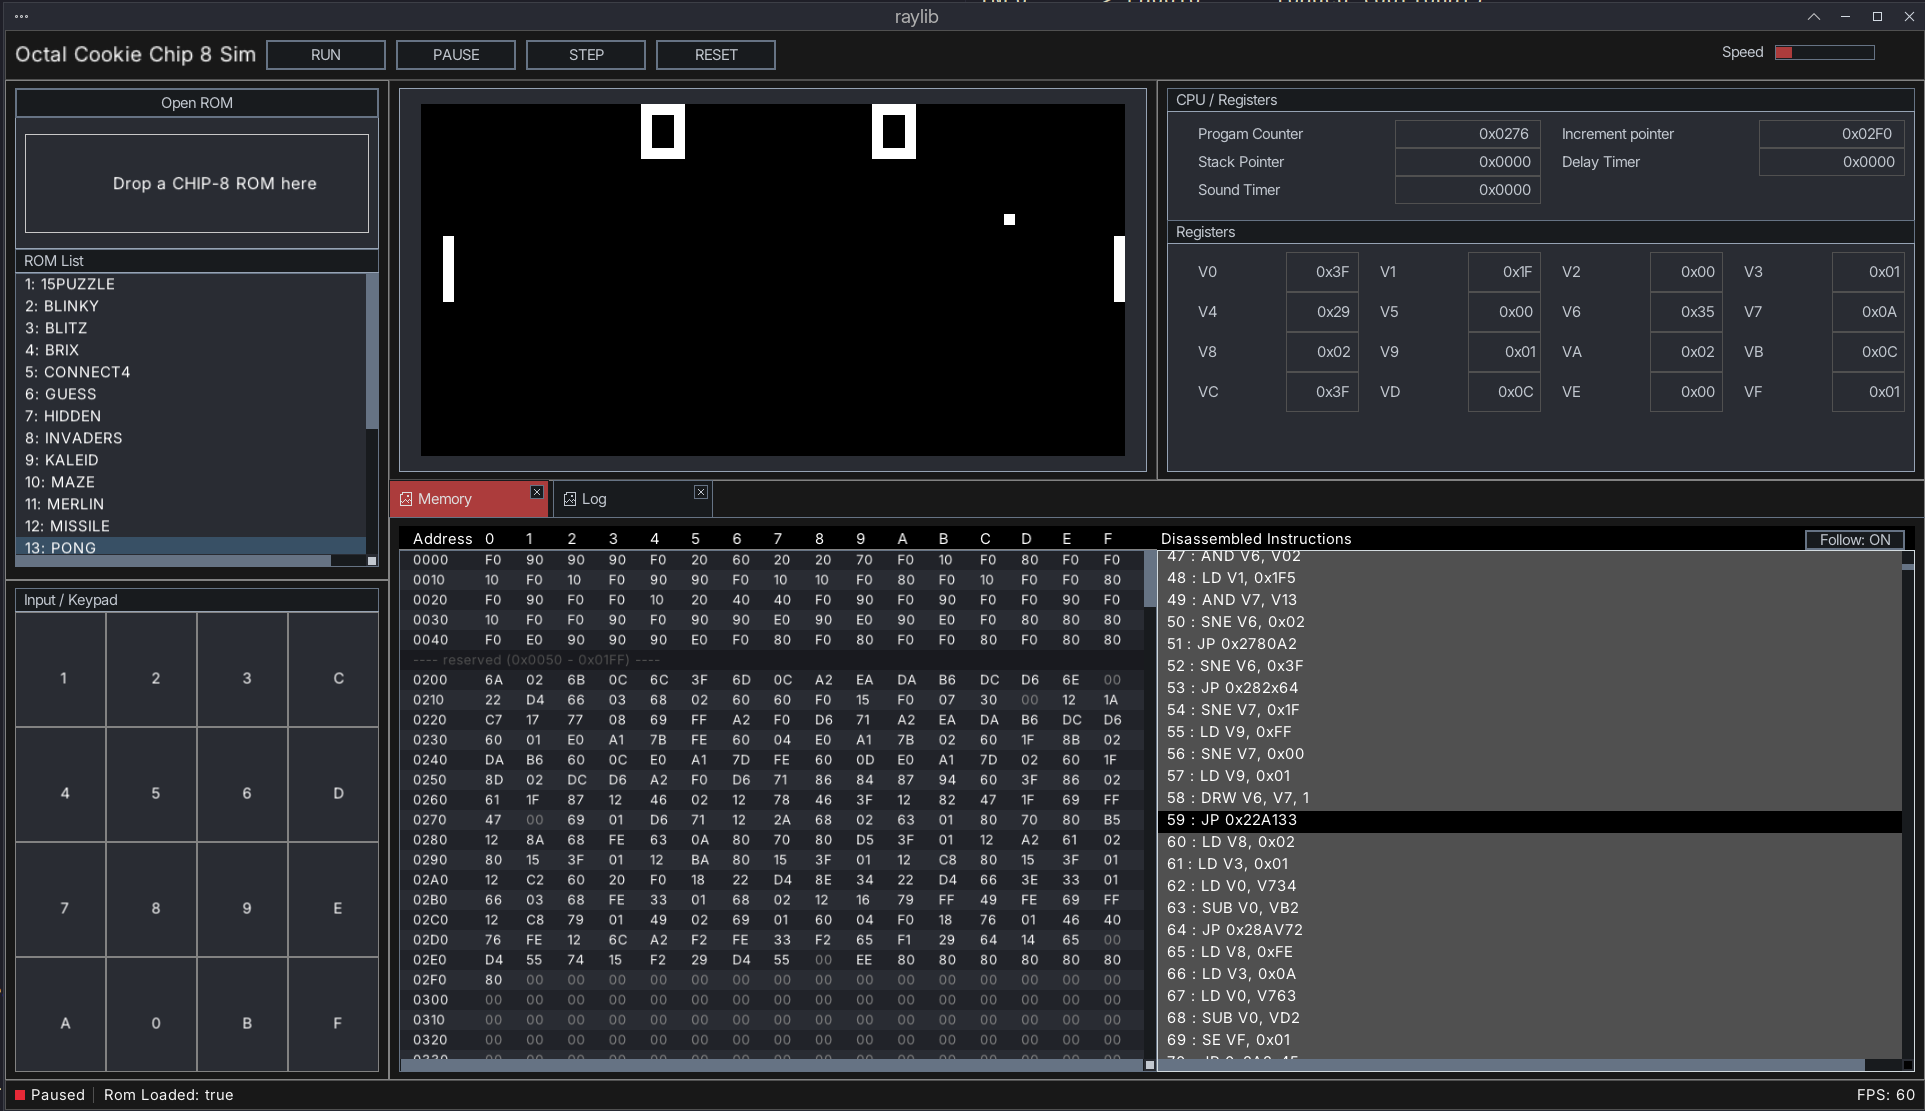1925x1111 pixels.
Task: Toggle the Follow: ON button
Action: coord(1855,540)
